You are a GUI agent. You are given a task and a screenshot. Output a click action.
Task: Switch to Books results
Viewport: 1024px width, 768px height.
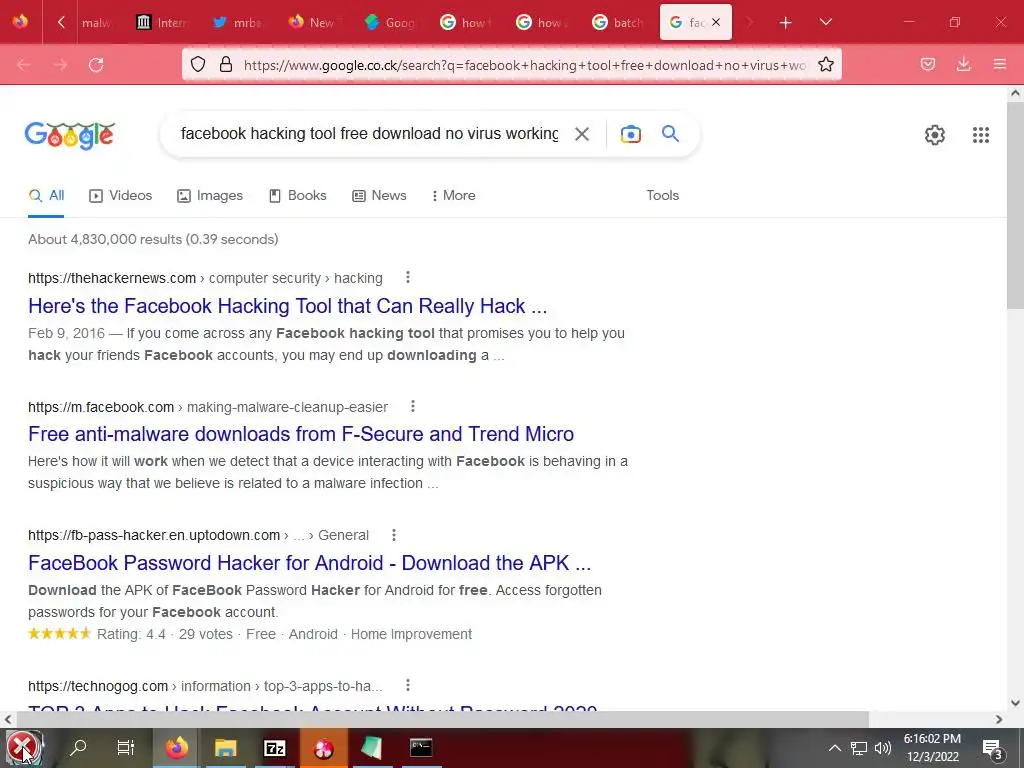[x=297, y=195]
